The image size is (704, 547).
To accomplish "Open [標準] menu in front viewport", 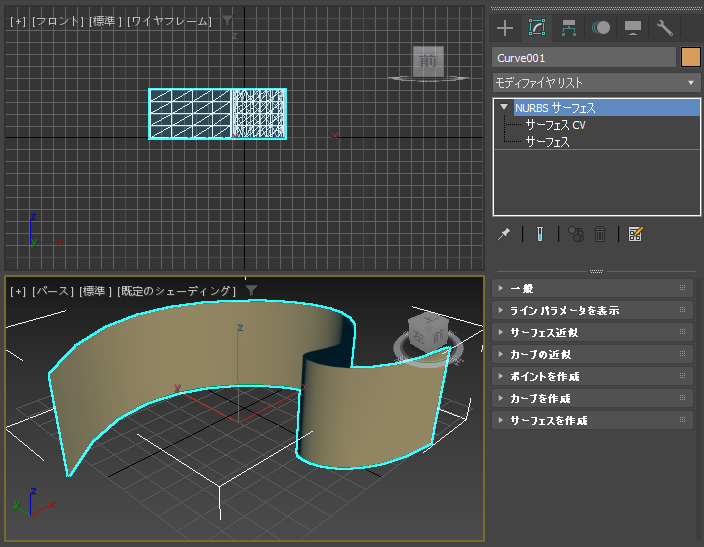I will pos(106,21).
